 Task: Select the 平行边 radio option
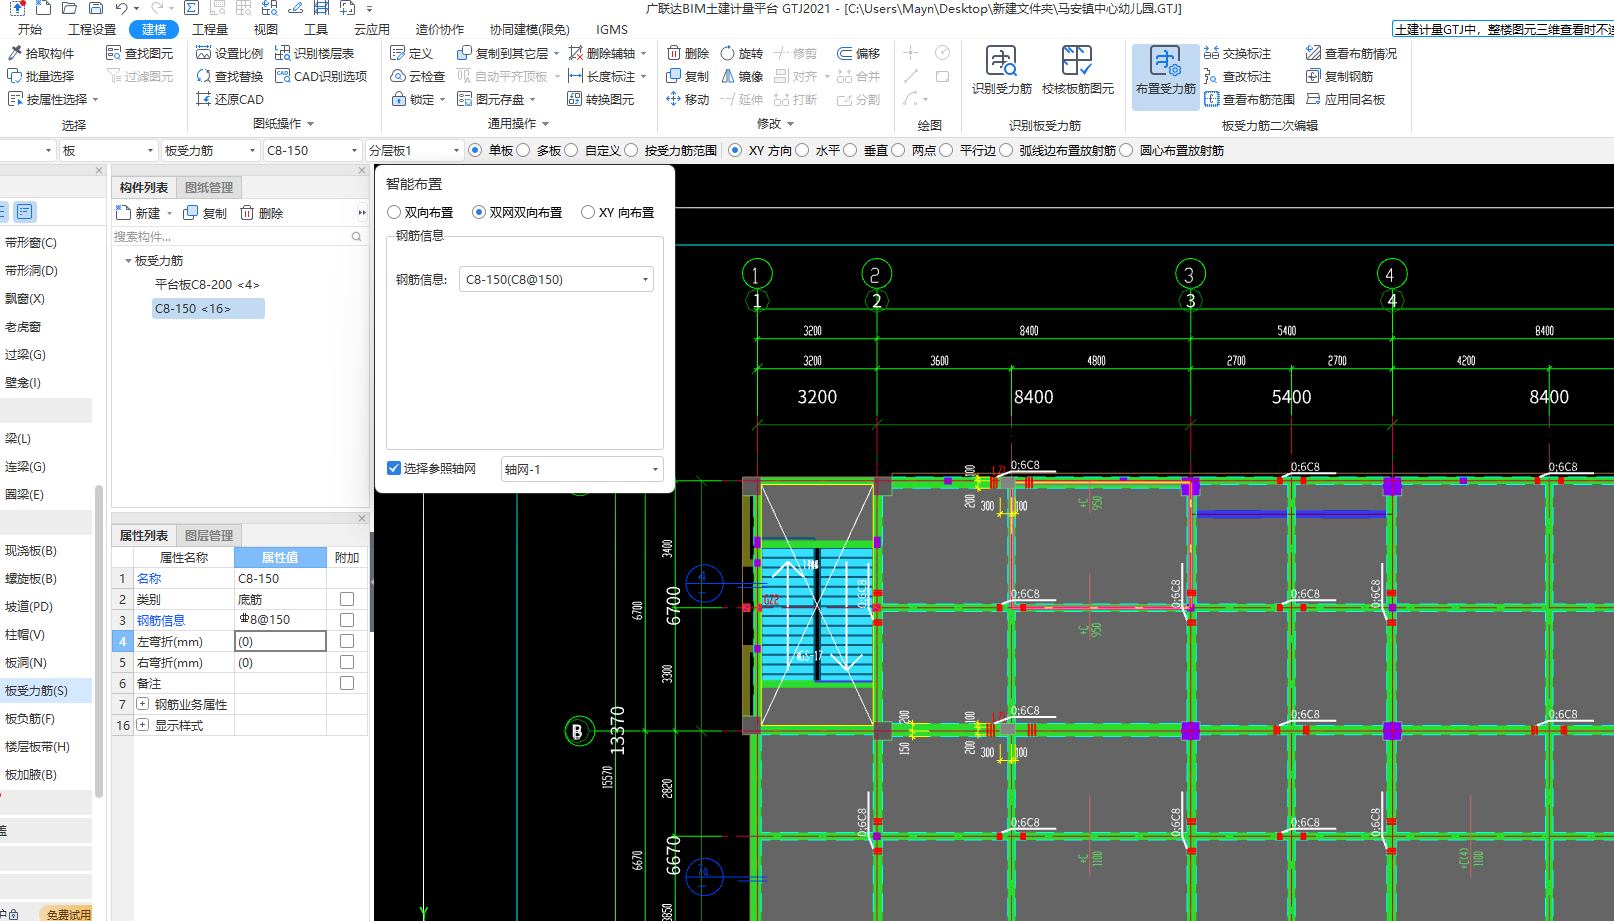coord(968,150)
